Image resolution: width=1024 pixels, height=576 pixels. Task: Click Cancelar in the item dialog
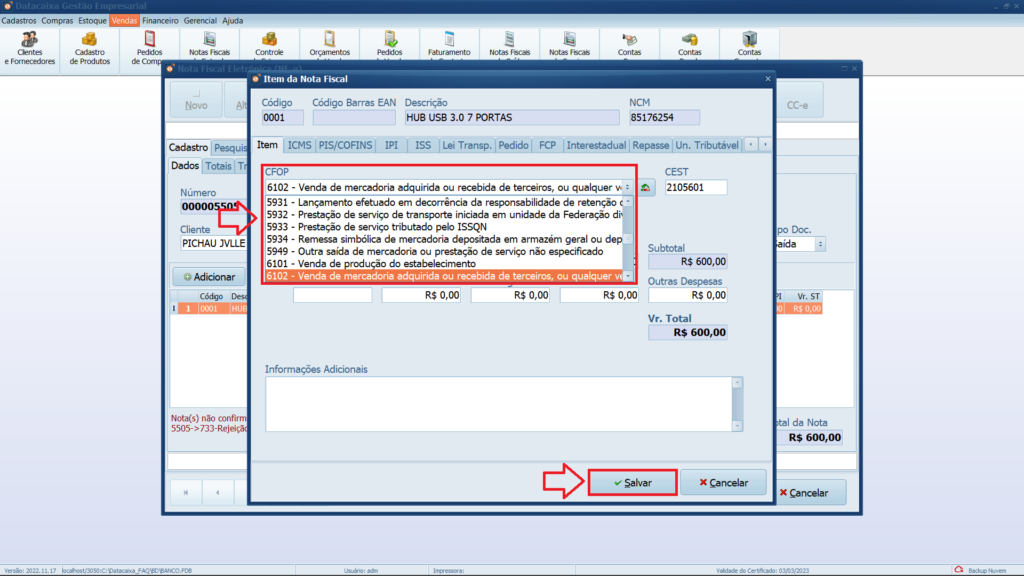722,483
